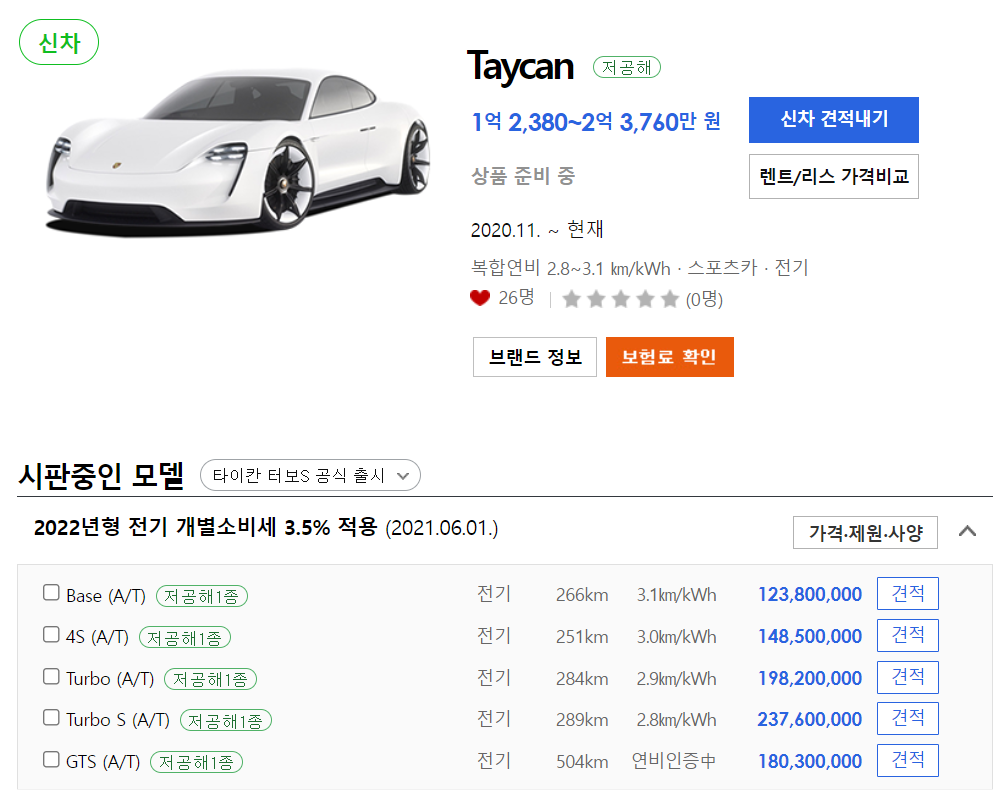
Task: Request 견적 for 198,200,000 Turbo model
Action: [908, 677]
